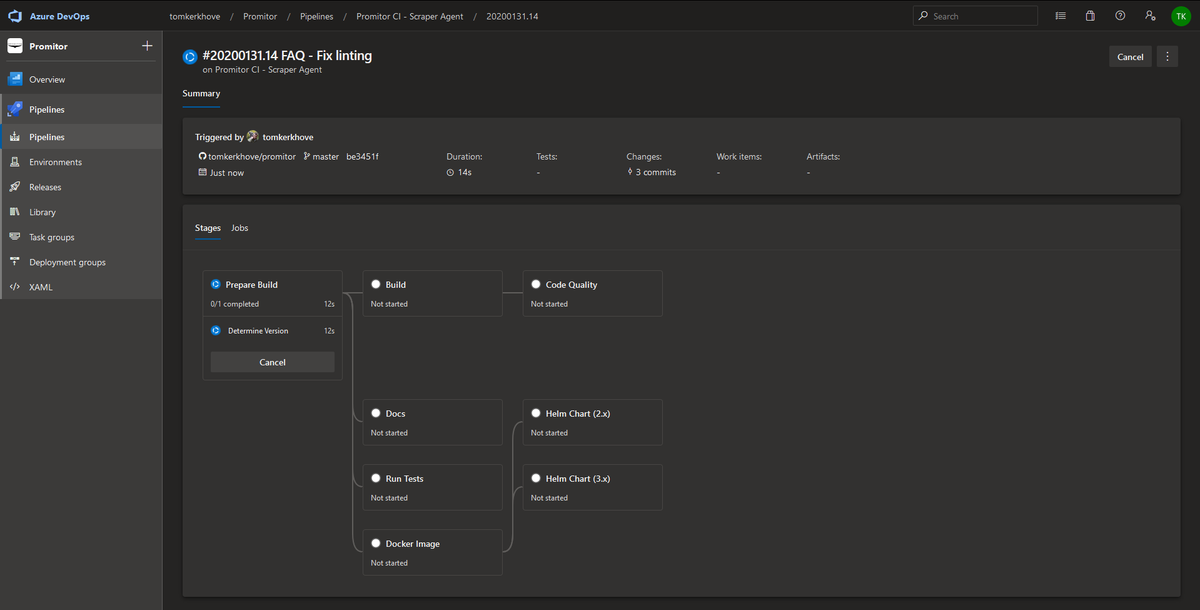Click the Docs stage status icon
Screen dimensions: 1200x610
[375, 413]
